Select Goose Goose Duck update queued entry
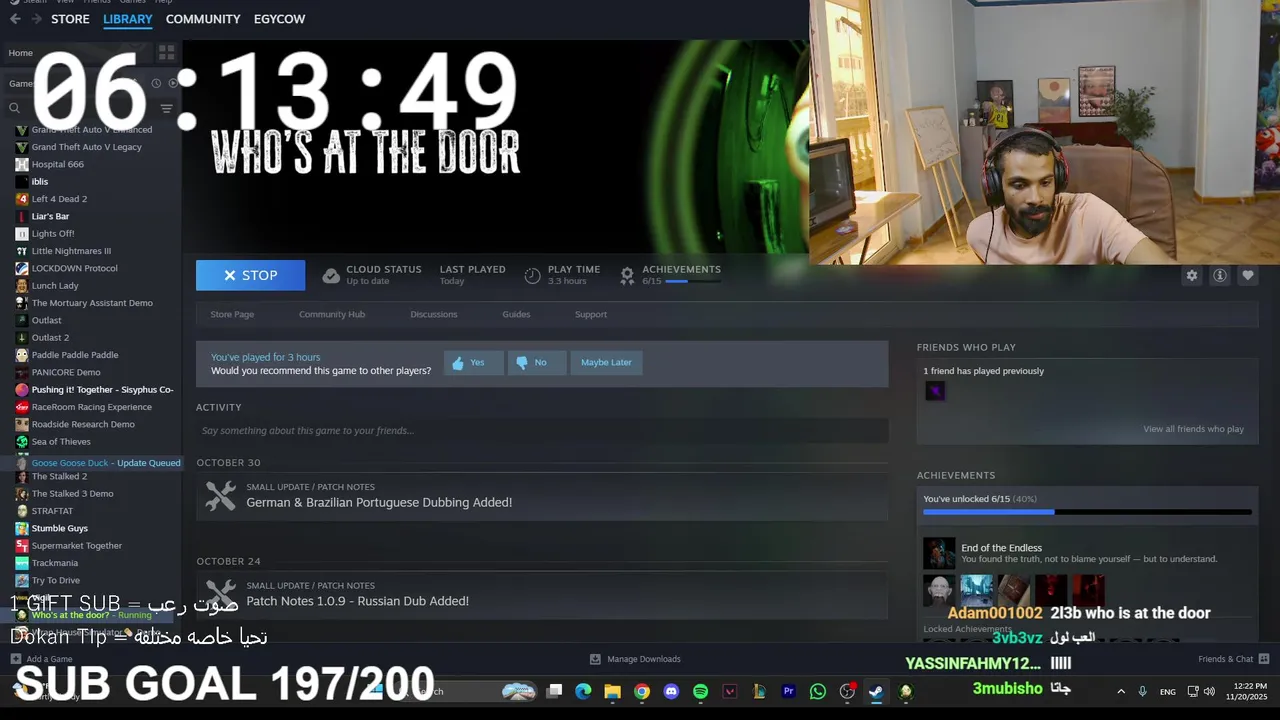The image size is (1280, 720). (x=90, y=463)
